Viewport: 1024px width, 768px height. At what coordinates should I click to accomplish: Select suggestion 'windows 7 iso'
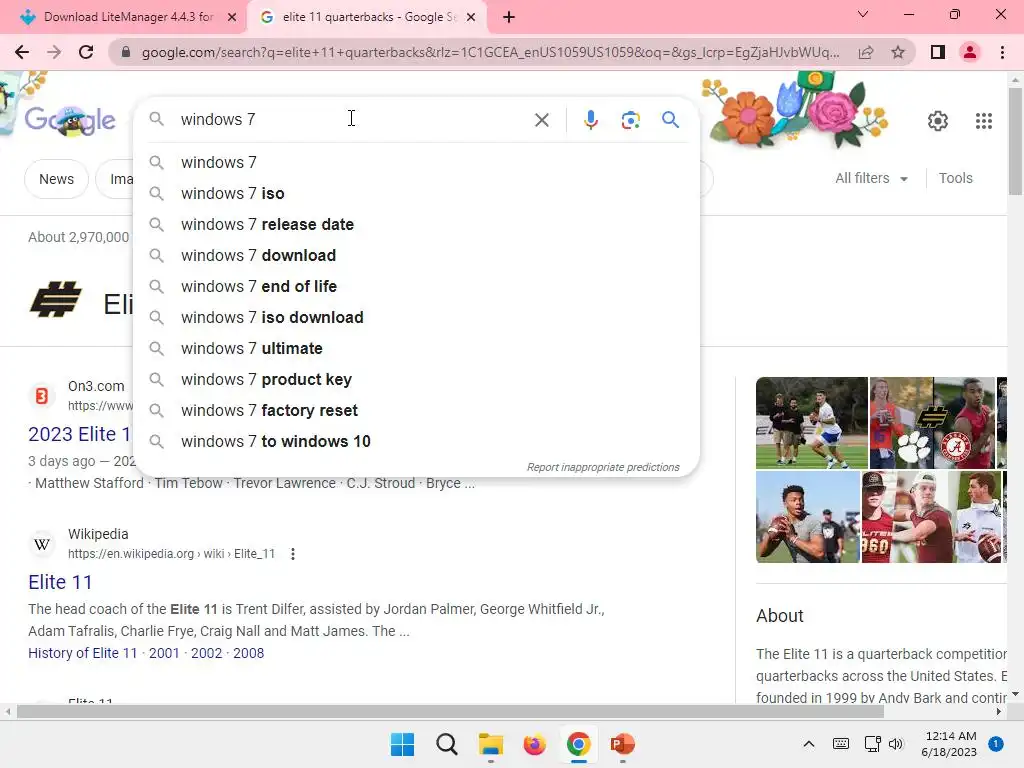pyautogui.click(x=416, y=193)
